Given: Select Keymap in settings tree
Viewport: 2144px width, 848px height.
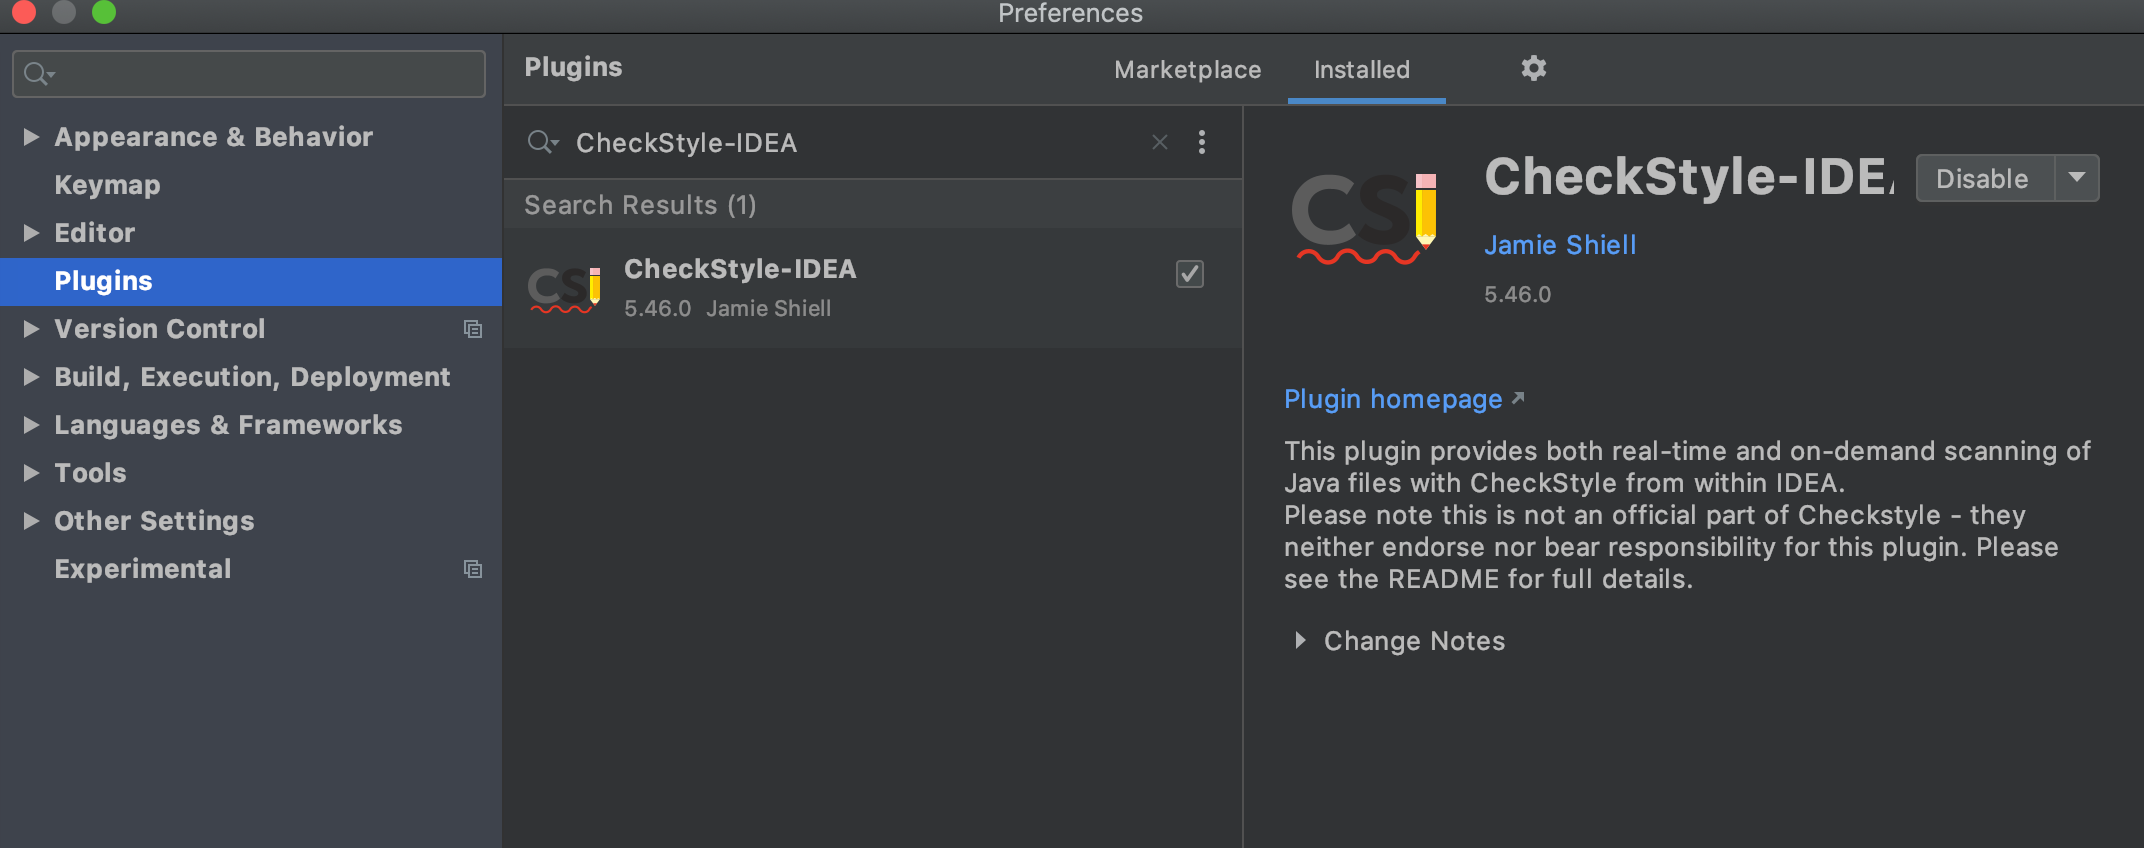Looking at the screenshot, I should (x=107, y=185).
